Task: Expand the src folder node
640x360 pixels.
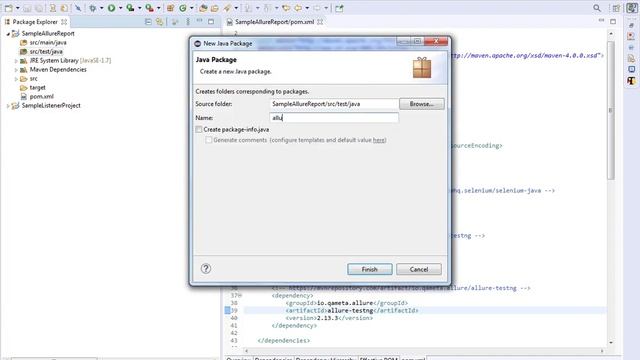Action: (16, 79)
